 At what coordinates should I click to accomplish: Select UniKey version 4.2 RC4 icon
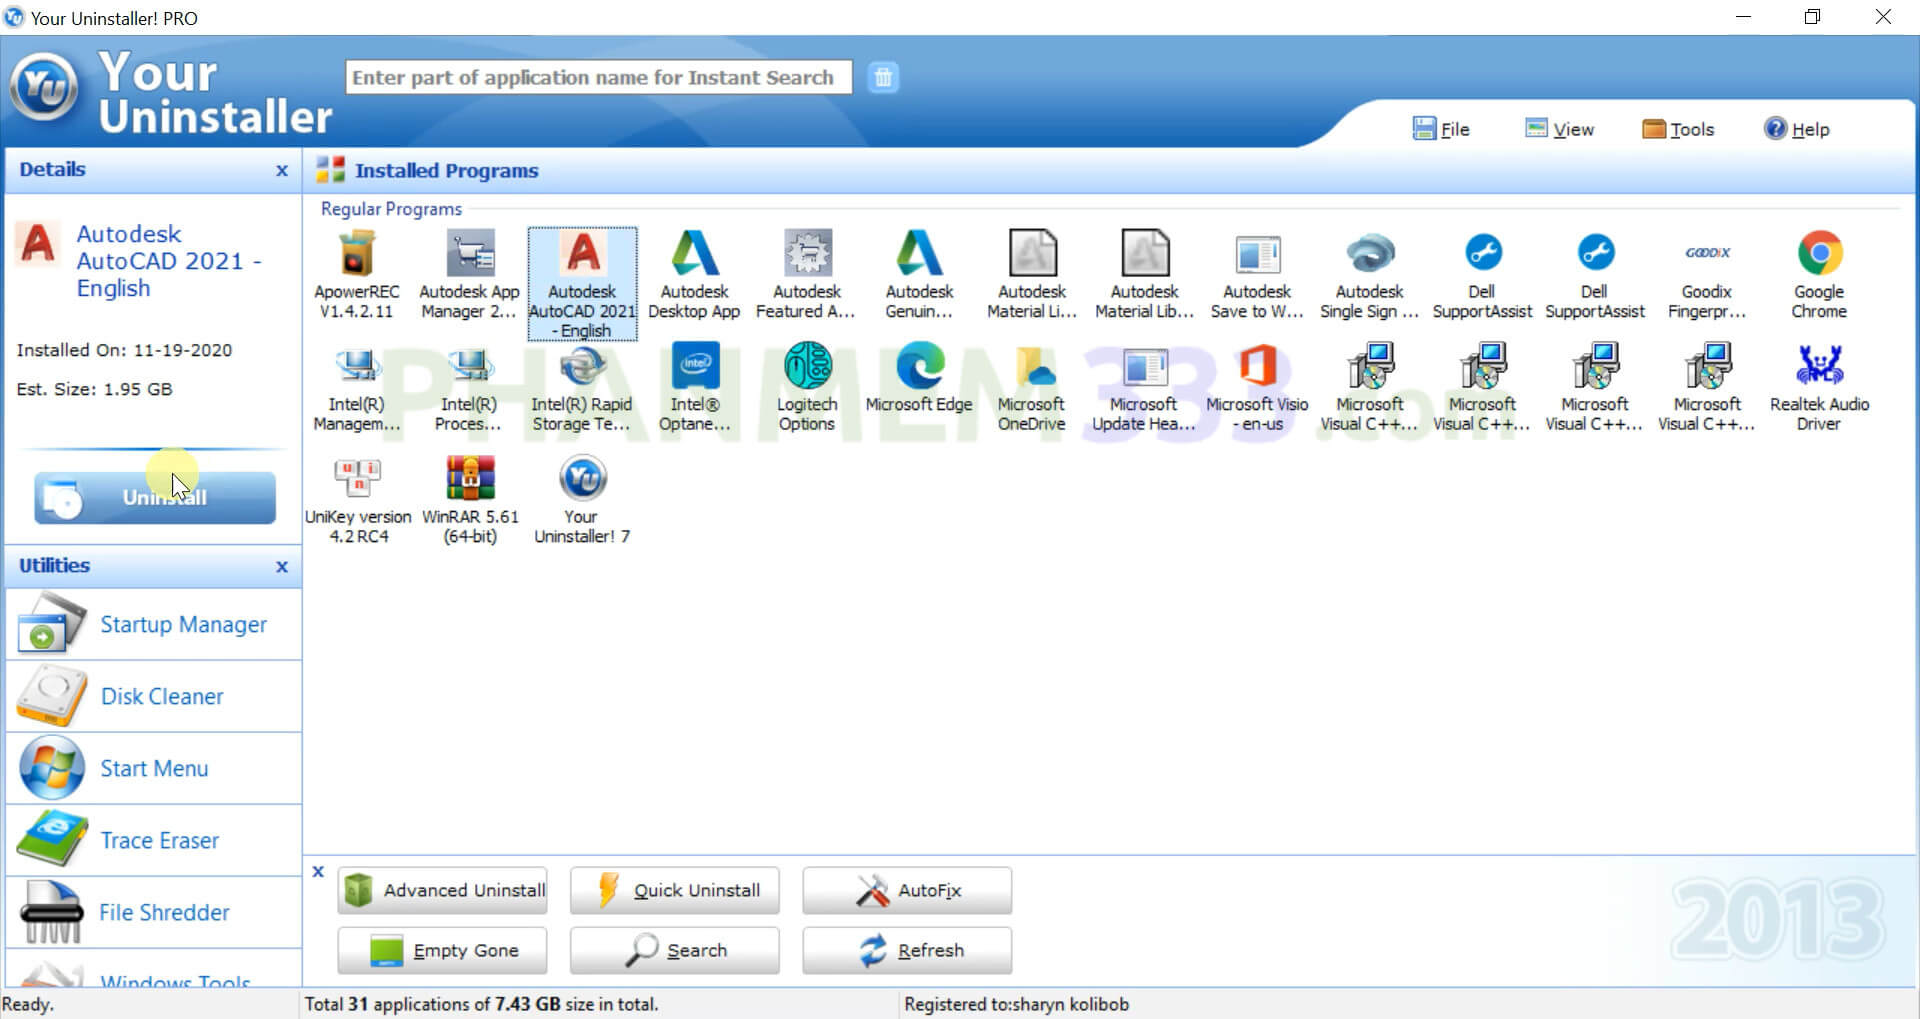click(358, 479)
